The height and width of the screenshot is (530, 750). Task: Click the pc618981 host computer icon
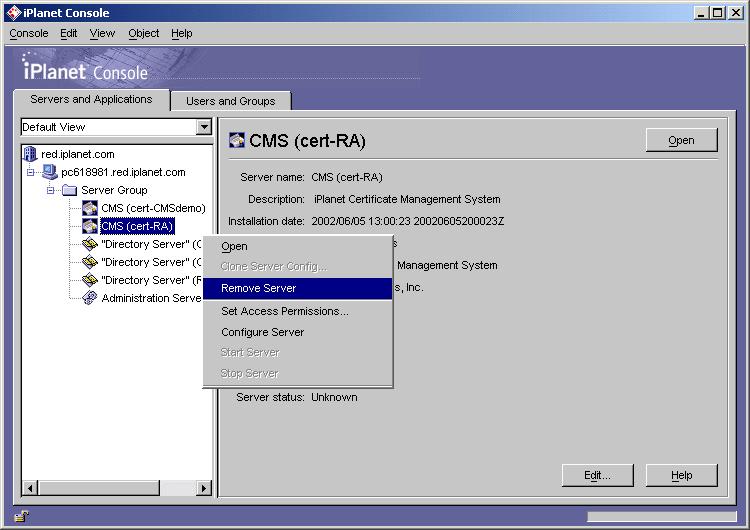tap(49, 172)
